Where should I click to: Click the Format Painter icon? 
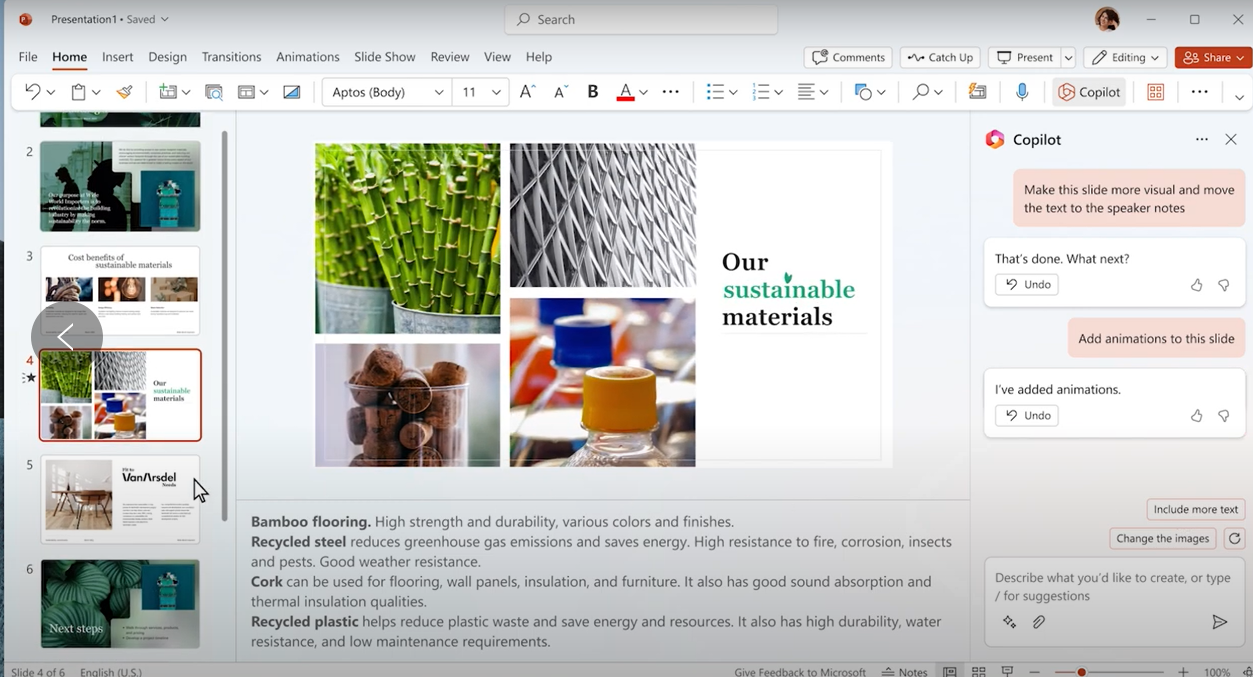(124, 92)
